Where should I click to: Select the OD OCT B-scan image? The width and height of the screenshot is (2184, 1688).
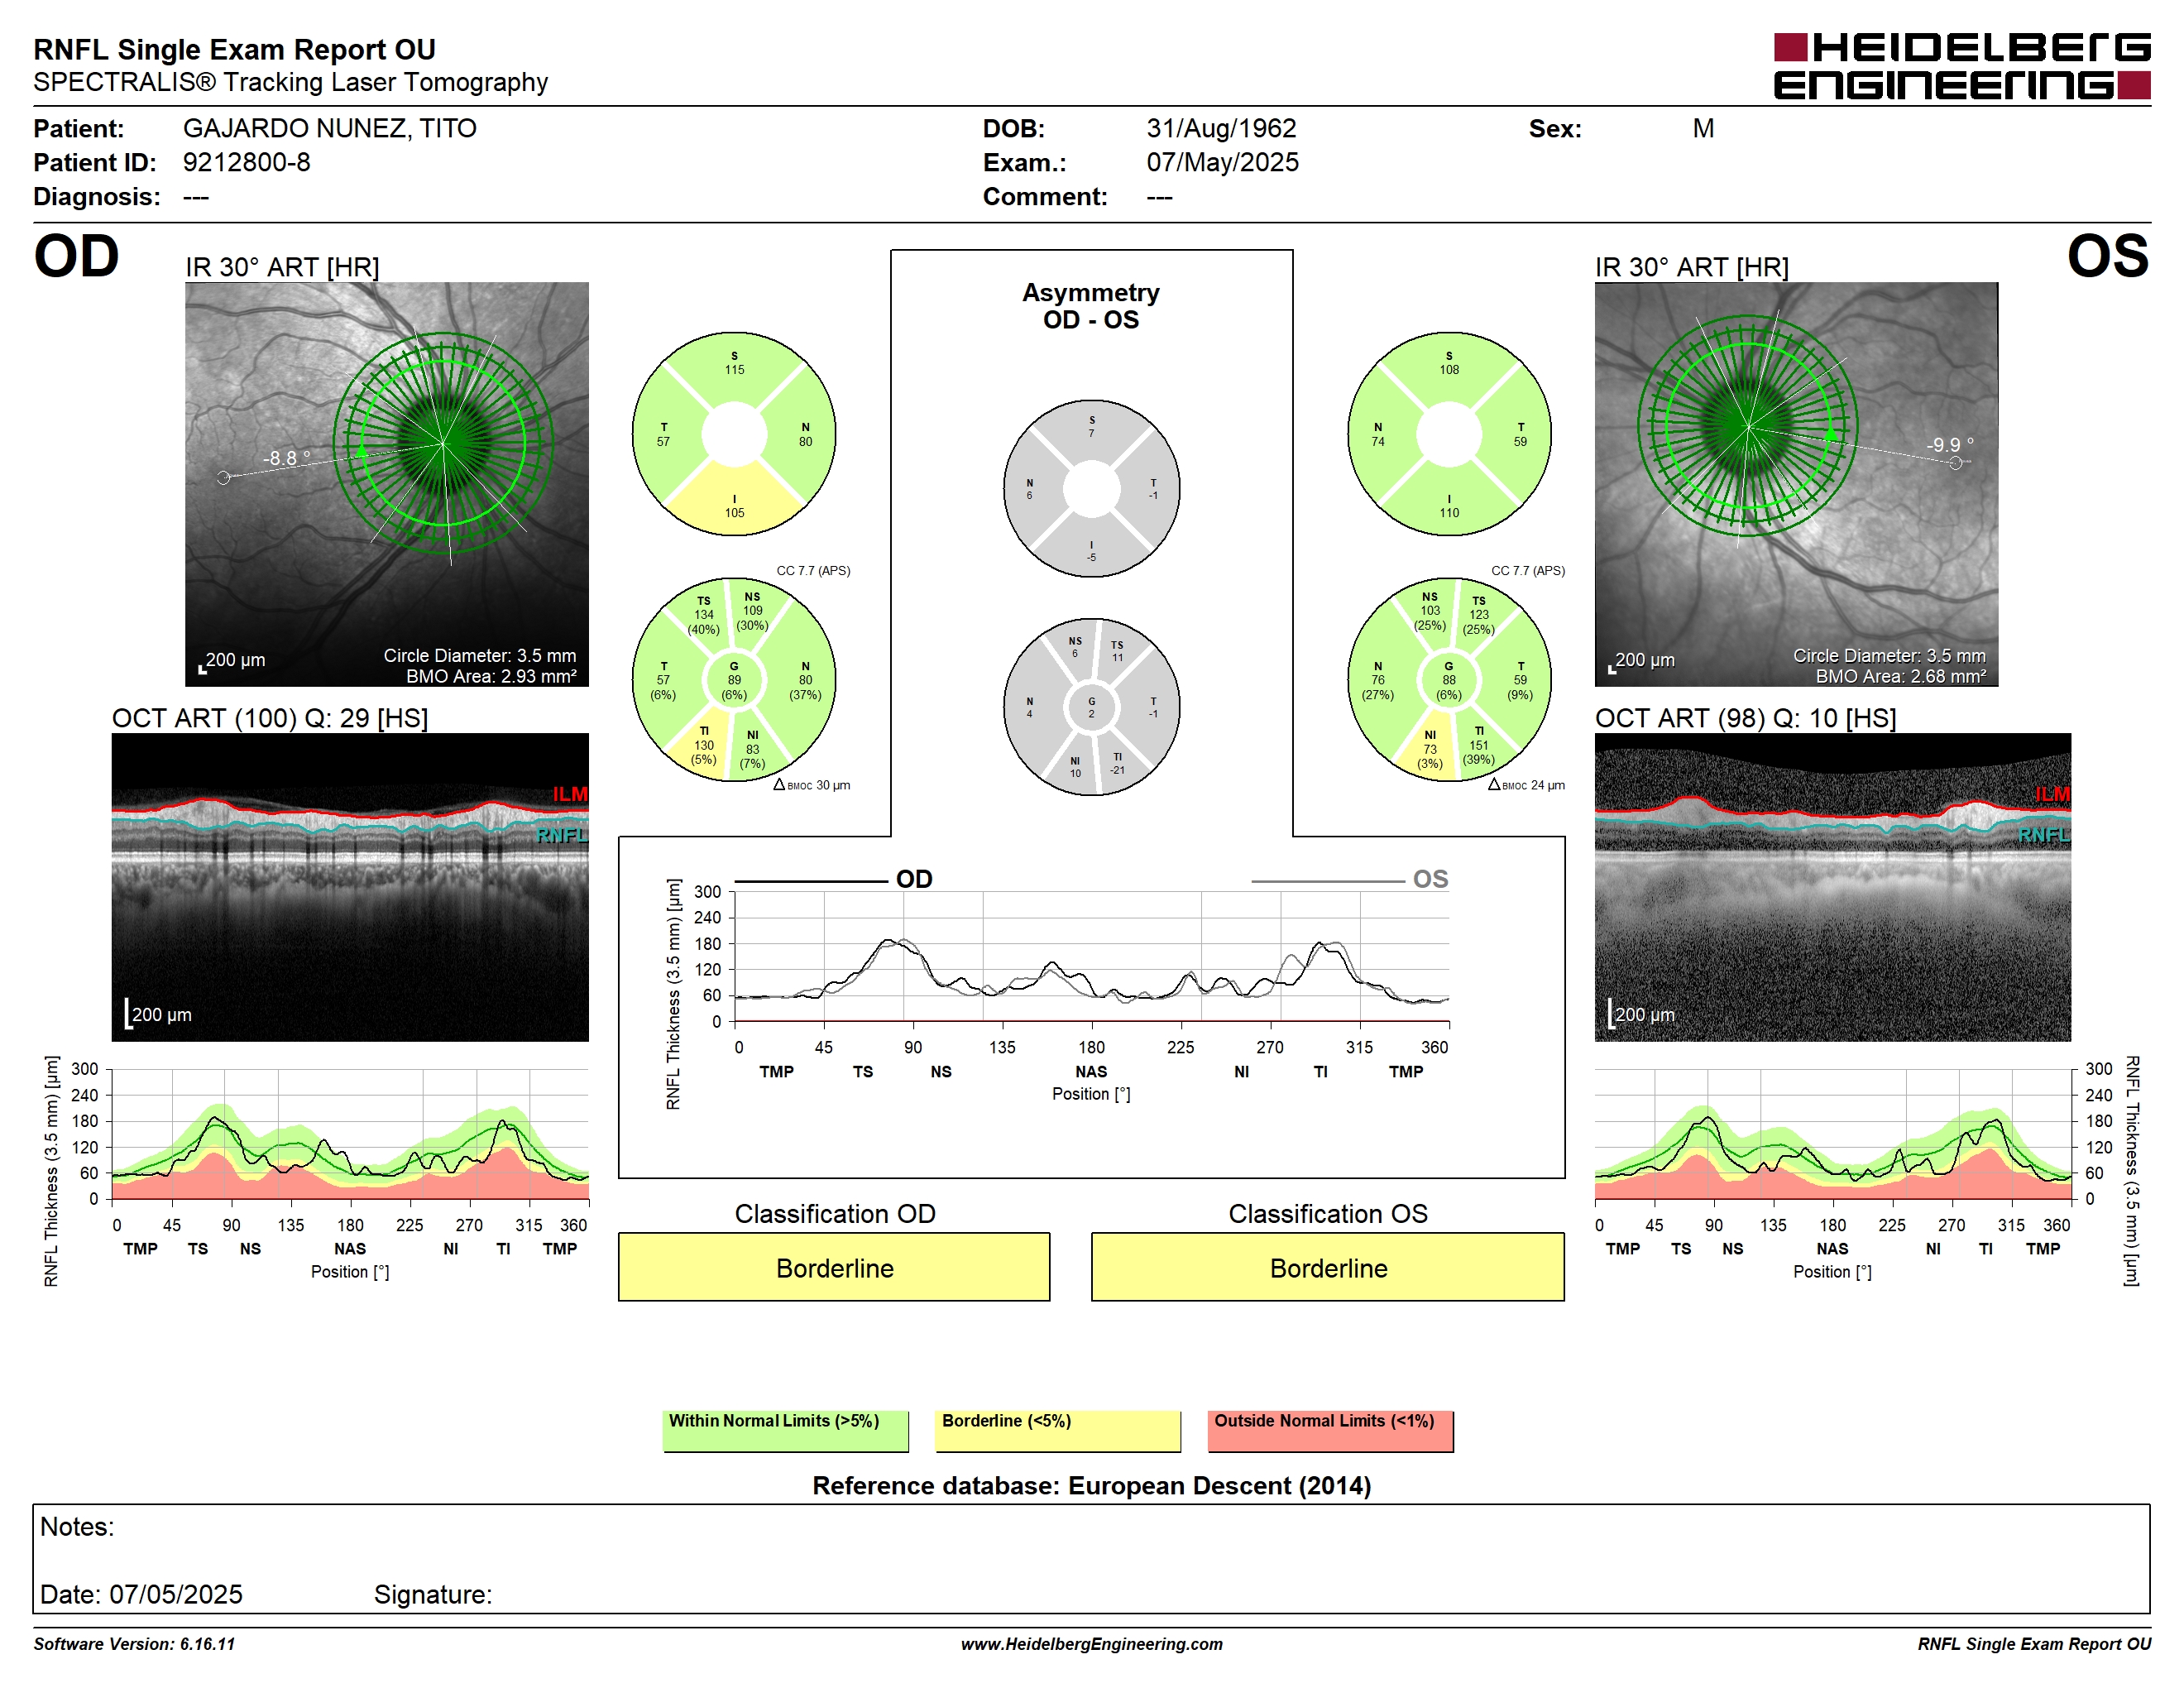(350, 887)
